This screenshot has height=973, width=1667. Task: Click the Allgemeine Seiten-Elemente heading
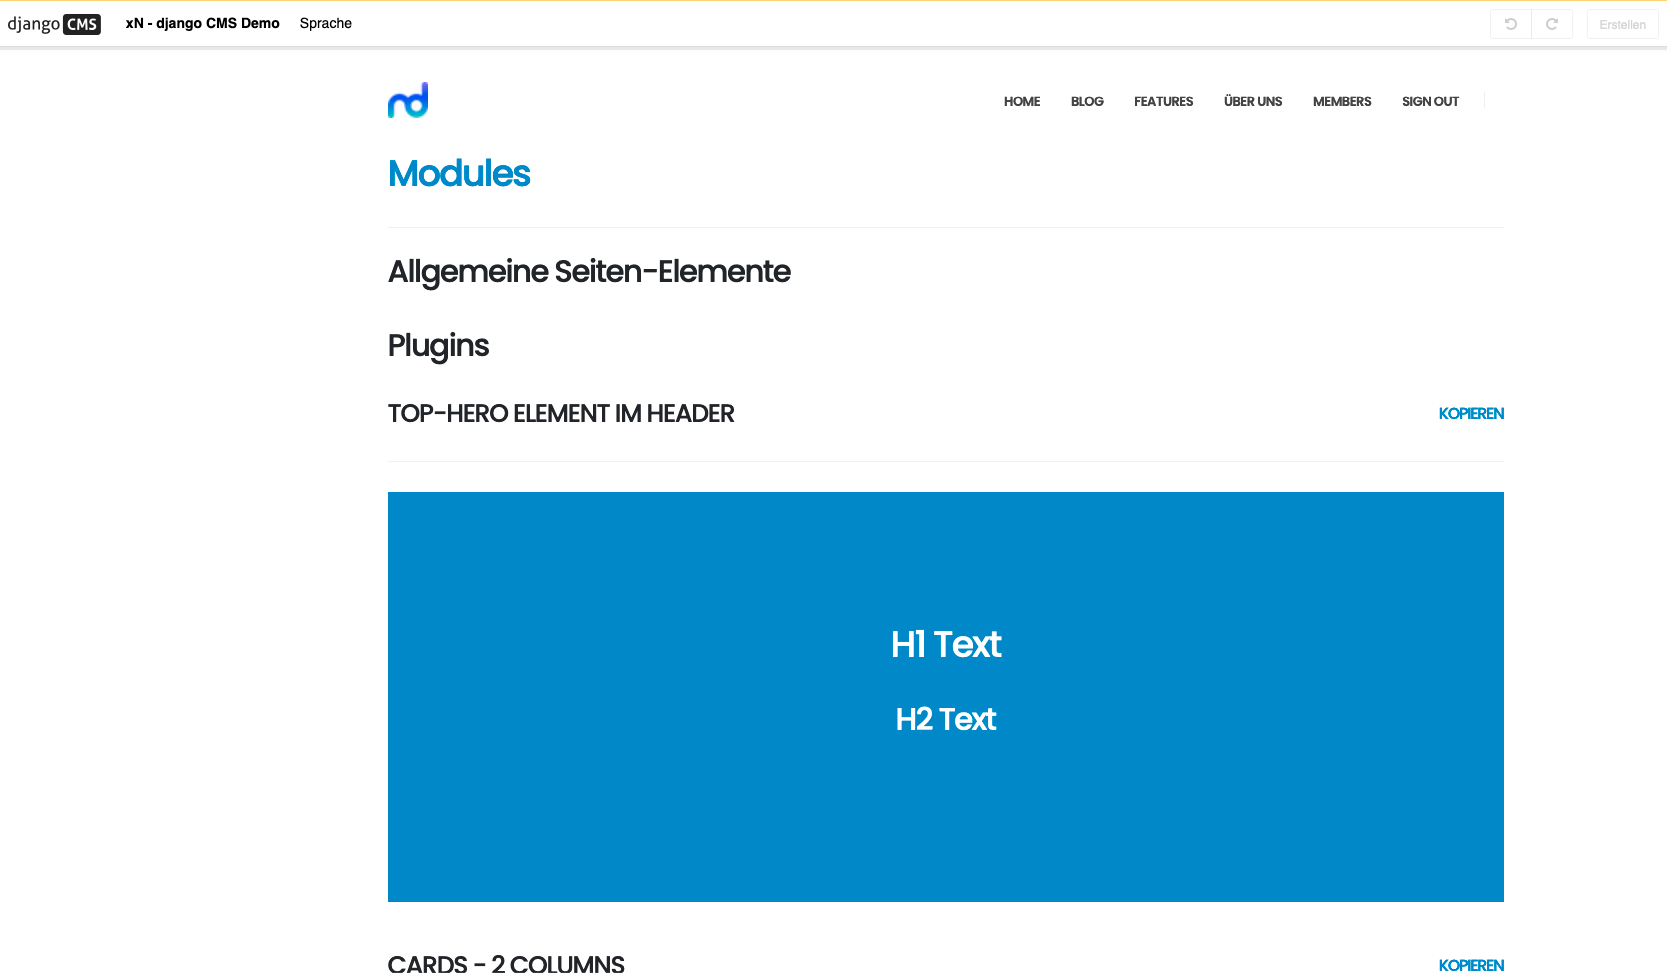pos(589,271)
